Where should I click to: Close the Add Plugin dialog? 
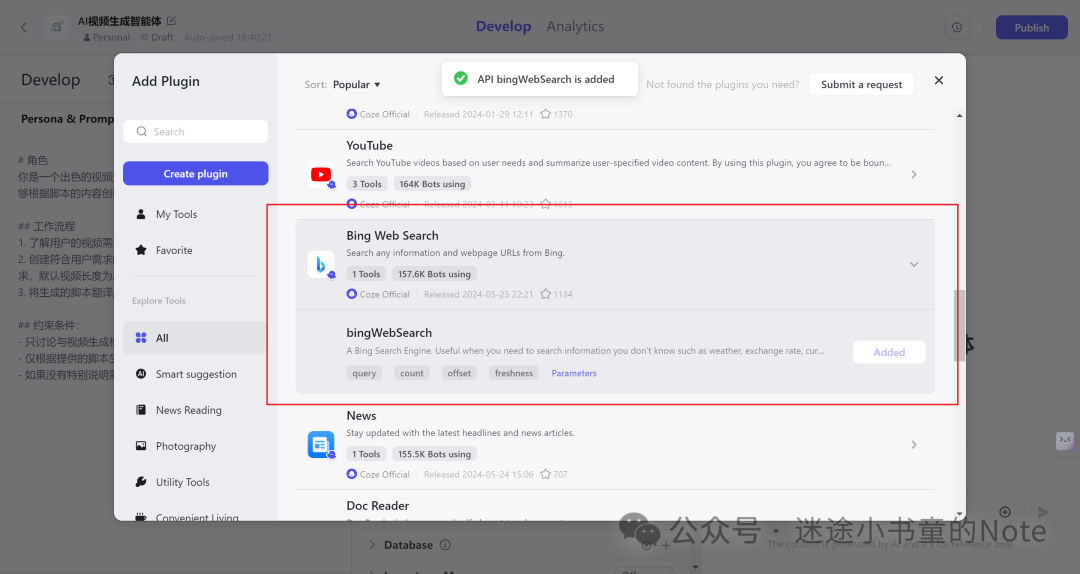(x=939, y=81)
